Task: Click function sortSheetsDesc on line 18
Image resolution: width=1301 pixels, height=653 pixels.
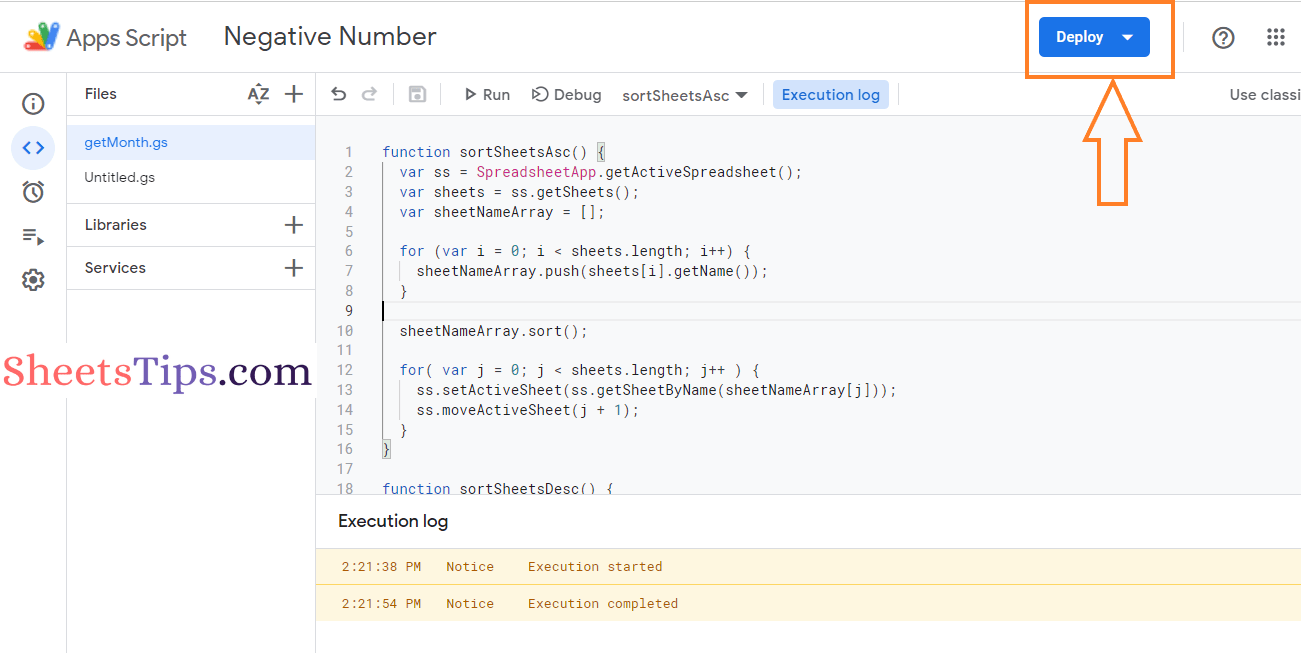Action: tap(498, 488)
